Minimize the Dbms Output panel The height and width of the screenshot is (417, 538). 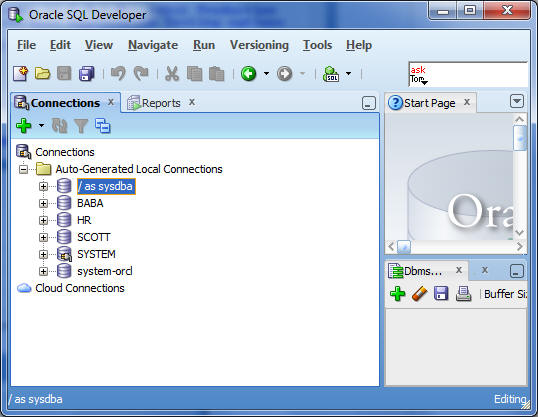[517, 271]
